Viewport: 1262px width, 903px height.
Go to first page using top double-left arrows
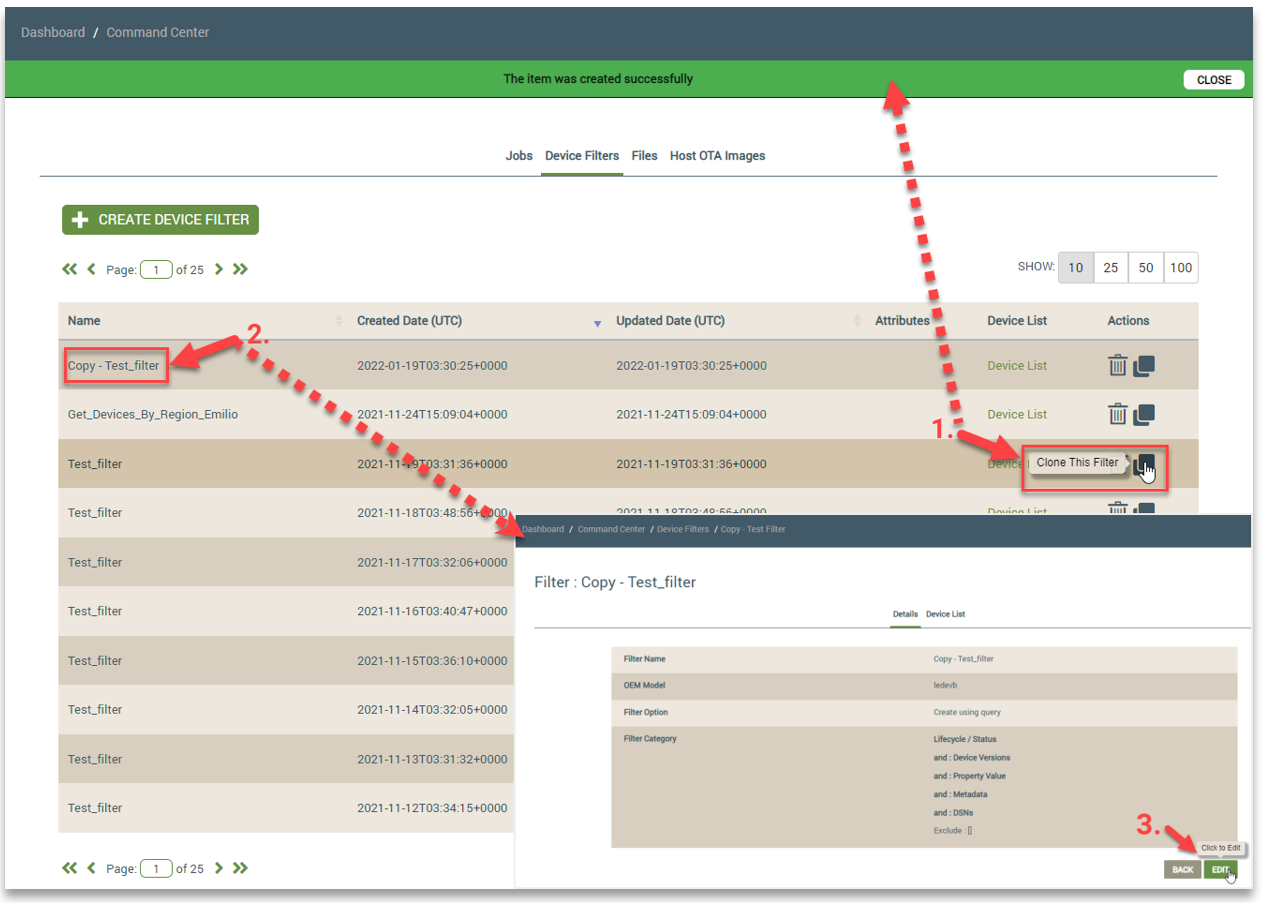(x=69, y=269)
